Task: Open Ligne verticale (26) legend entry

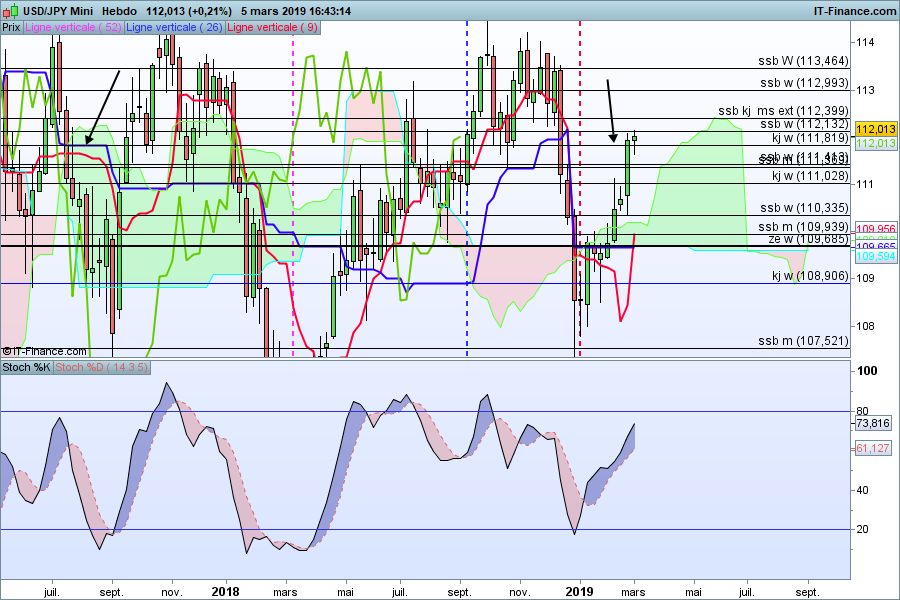Action: pos(176,28)
